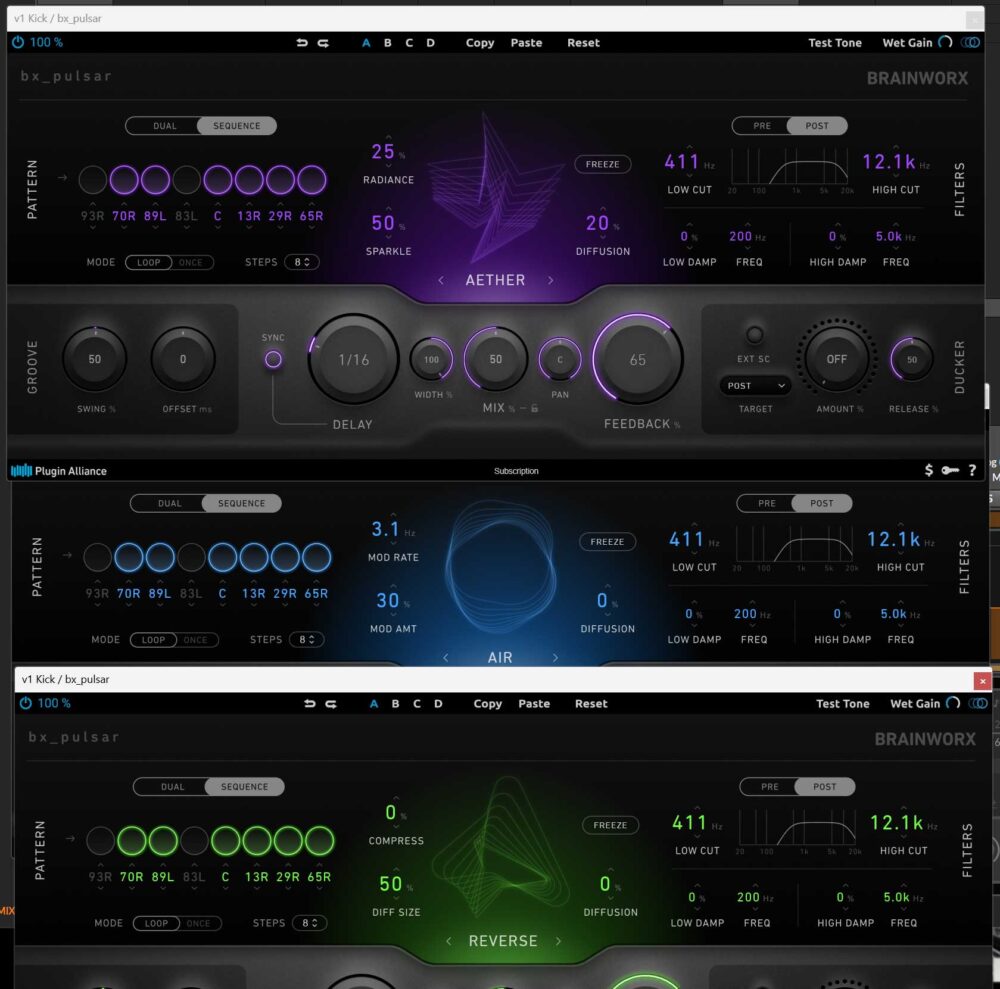This screenshot has height=989, width=1000.
Task: Toggle Freeze in the Air panel
Action: tap(607, 541)
